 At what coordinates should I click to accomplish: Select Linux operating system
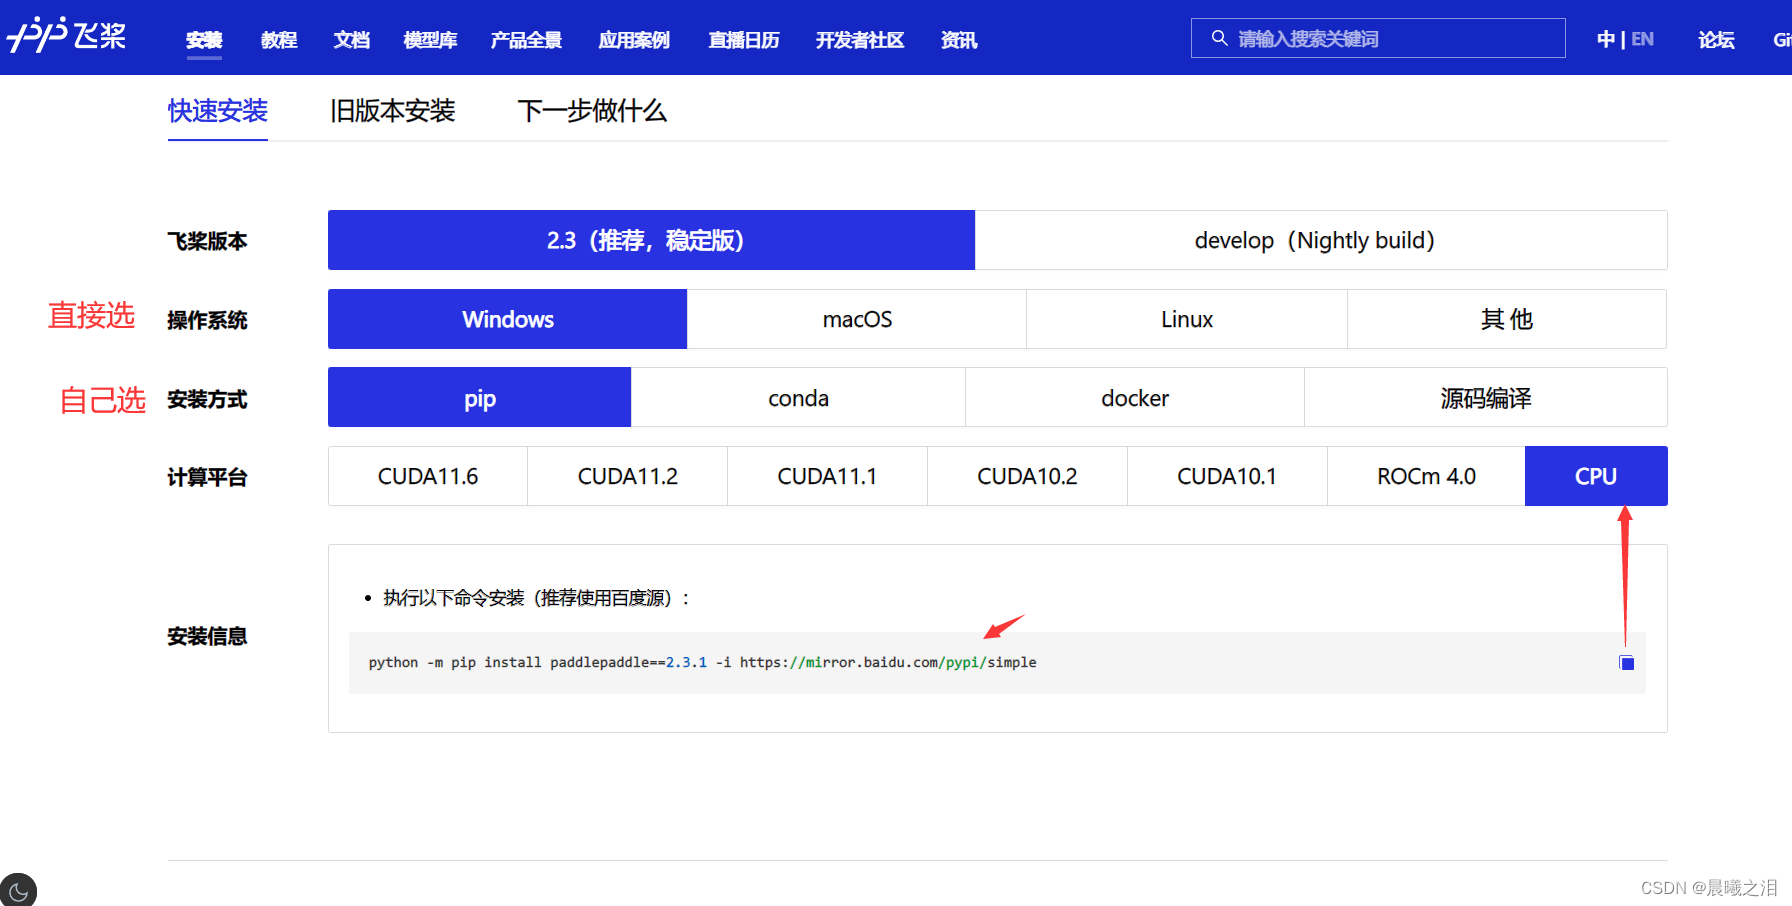[x=1186, y=319]
